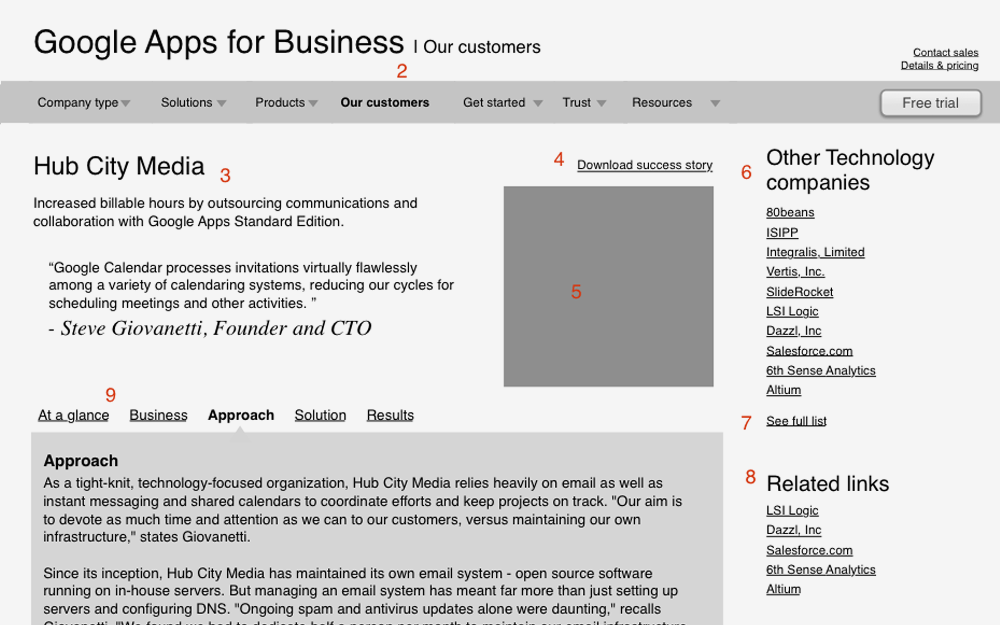Expand the Company type dropdown menu
The width and height of the screenshot is (1000, 625).
click(78, 102)
